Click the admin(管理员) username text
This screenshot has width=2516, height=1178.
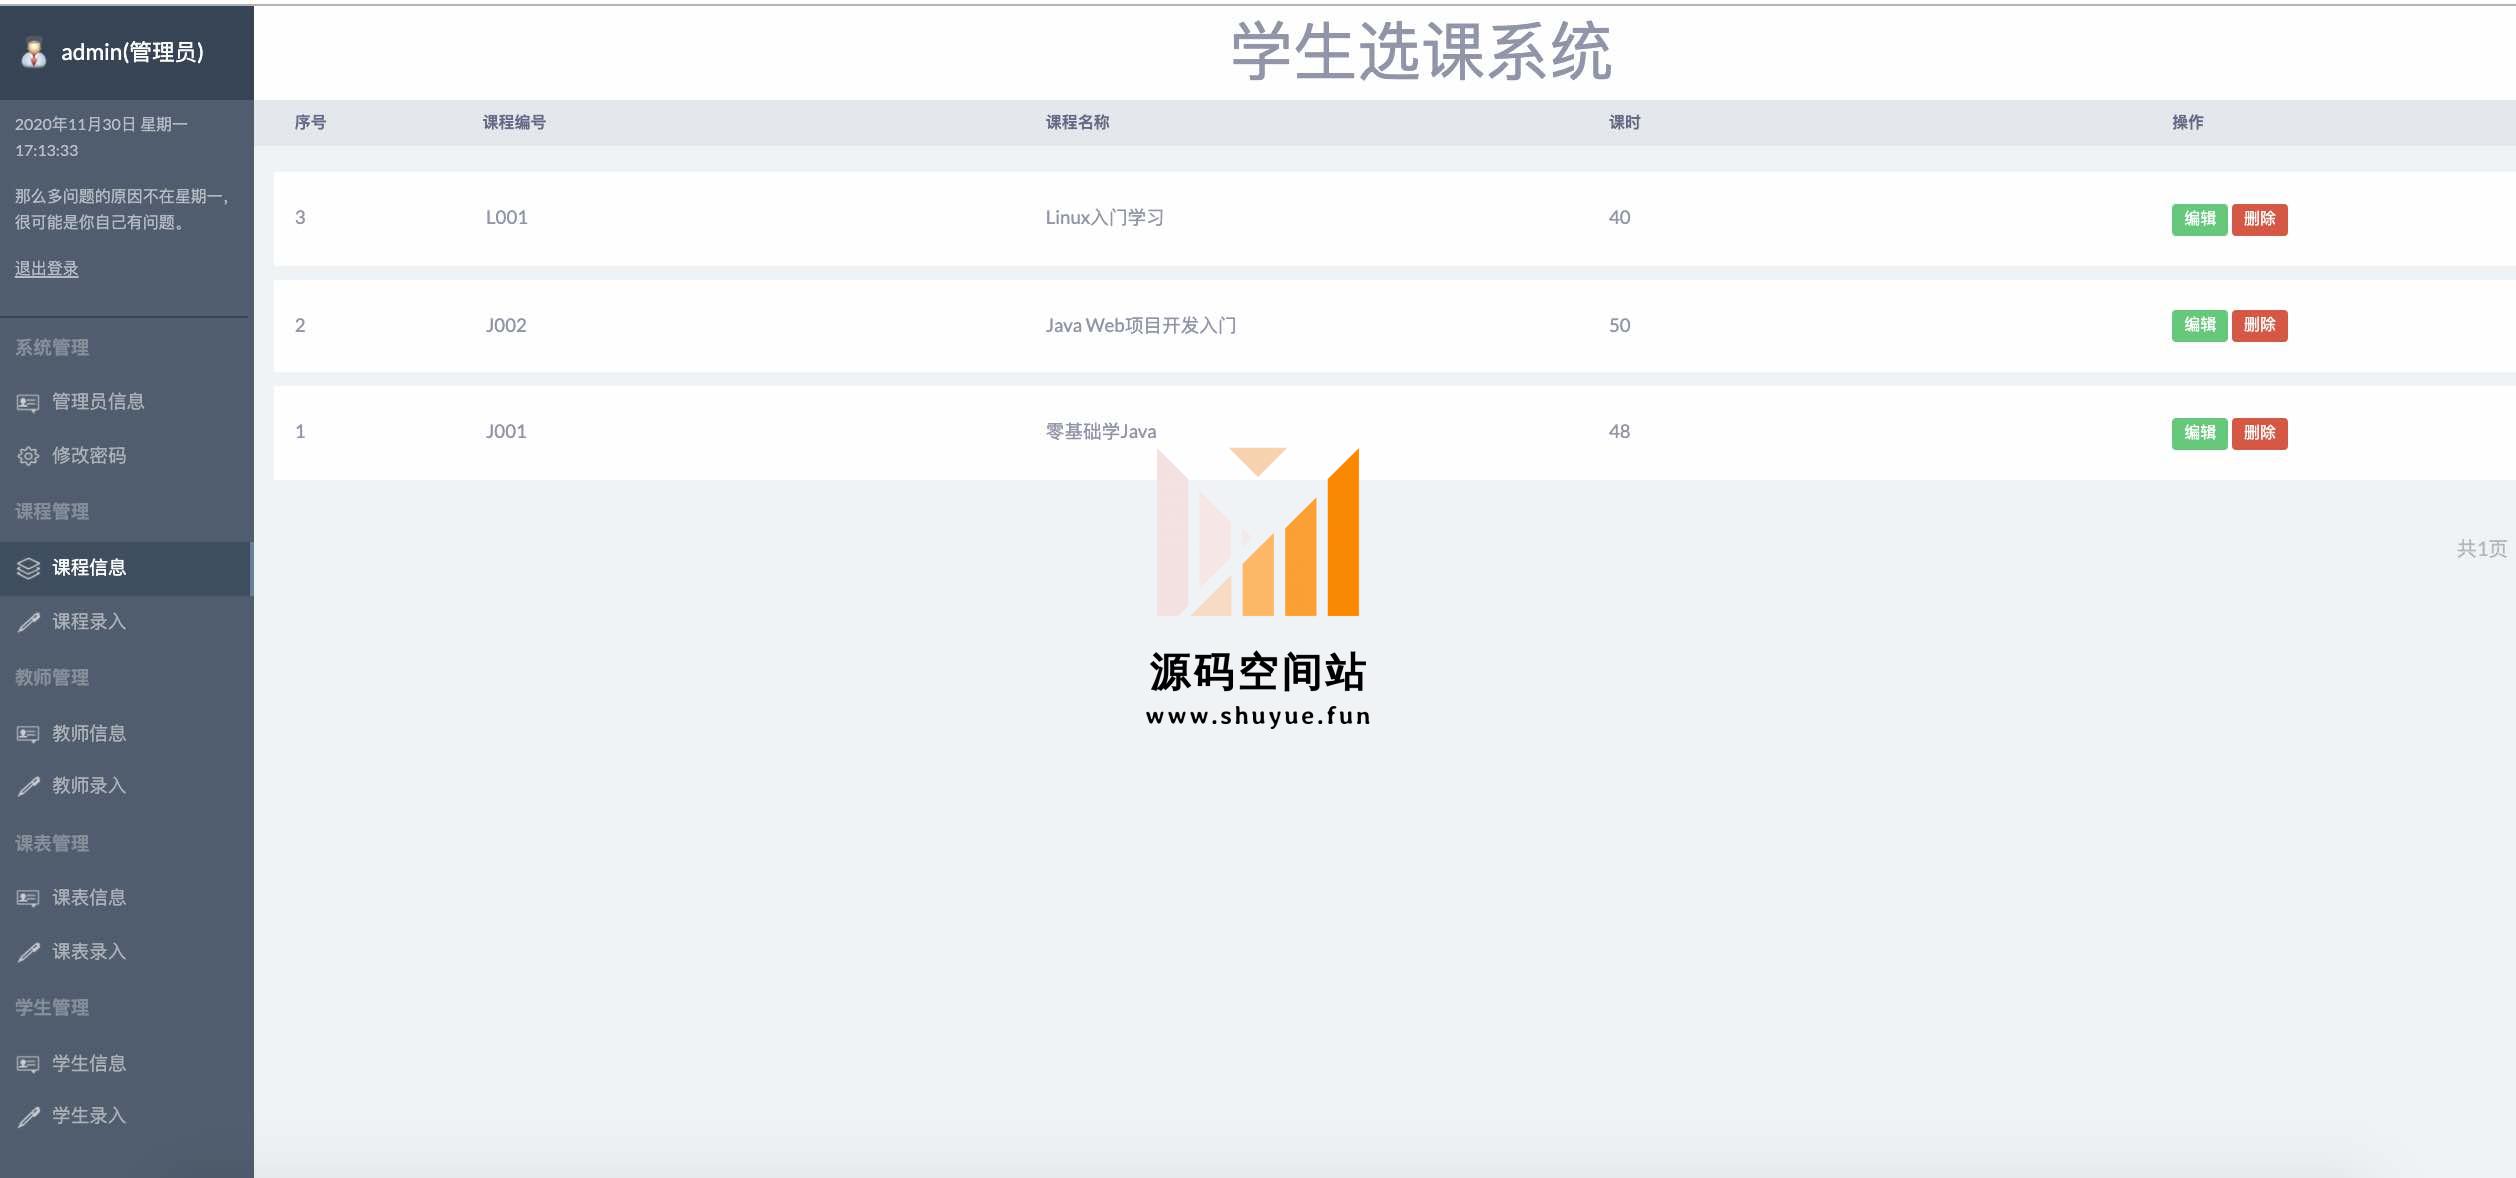point(132,52)
